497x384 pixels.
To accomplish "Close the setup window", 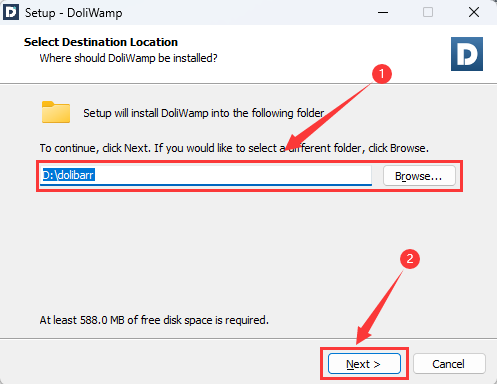I will pyautogui.click(x=474, y=13).
